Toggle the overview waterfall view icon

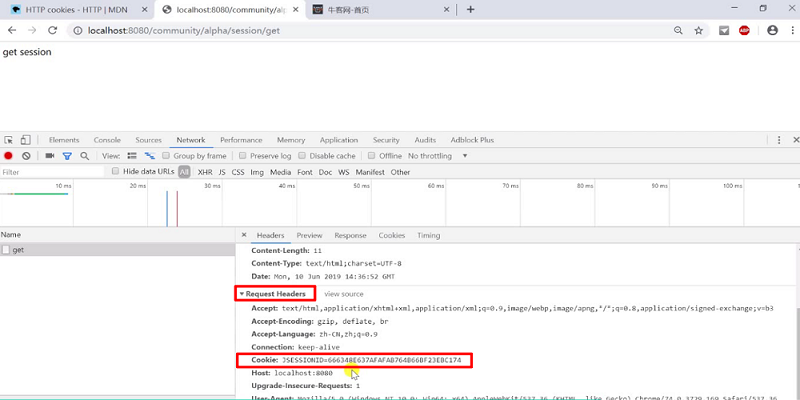click(x=149, y=156)
